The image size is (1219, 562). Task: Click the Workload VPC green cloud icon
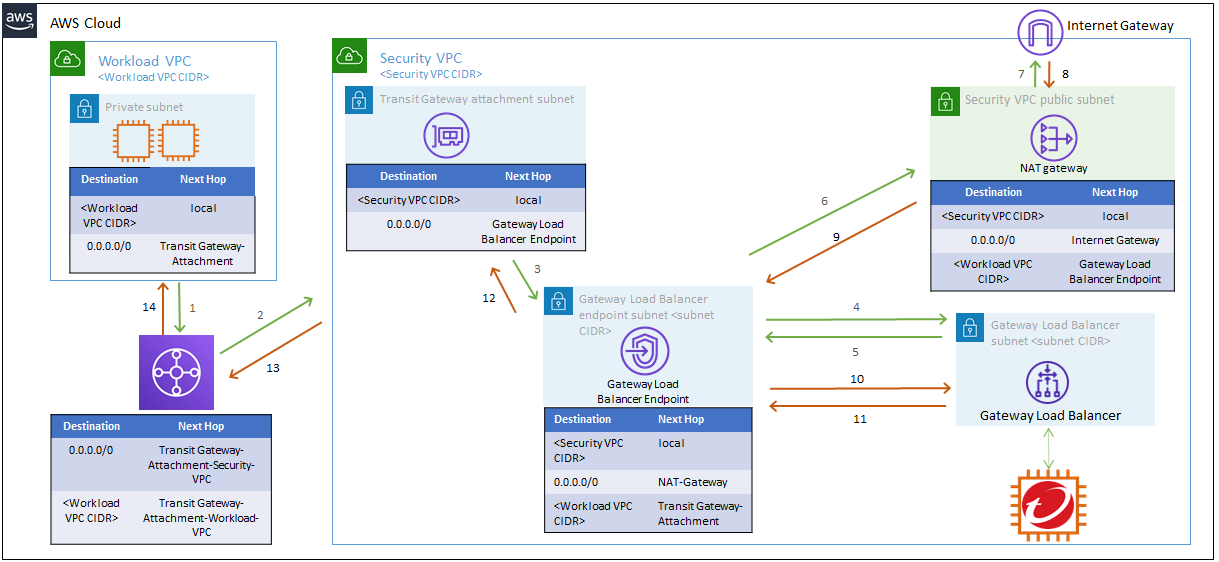pos(66,59)
